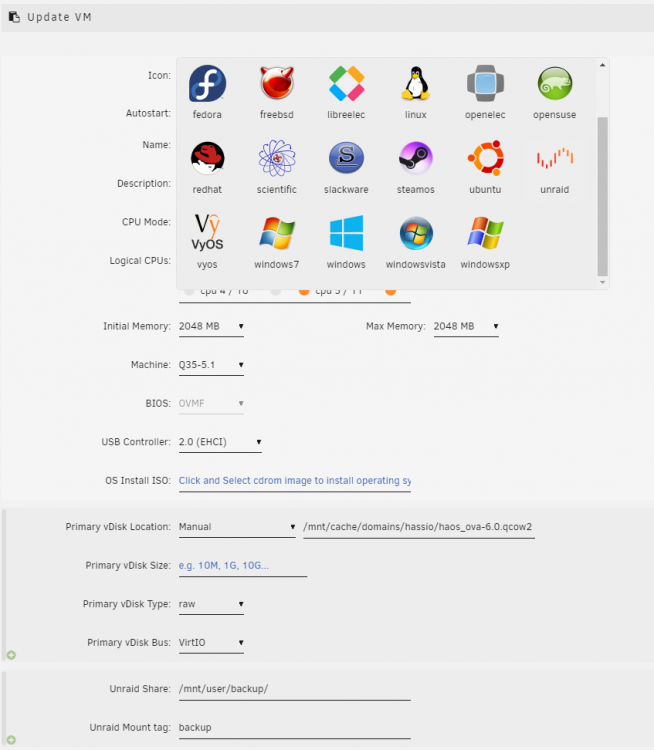Choose the freebsd icon

pos(277,84)
